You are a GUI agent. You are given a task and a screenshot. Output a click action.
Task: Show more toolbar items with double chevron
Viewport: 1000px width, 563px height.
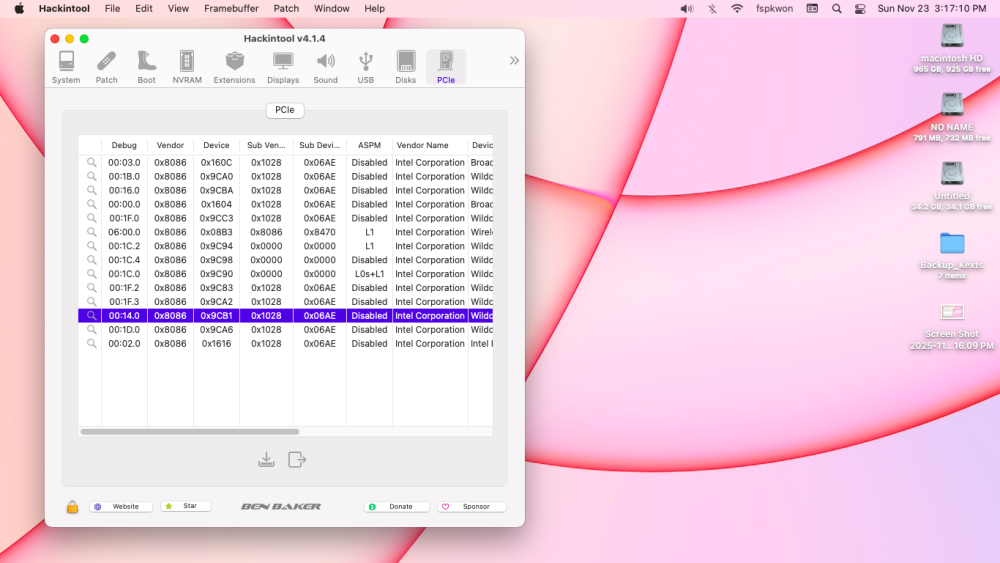(x=514, y=61)
